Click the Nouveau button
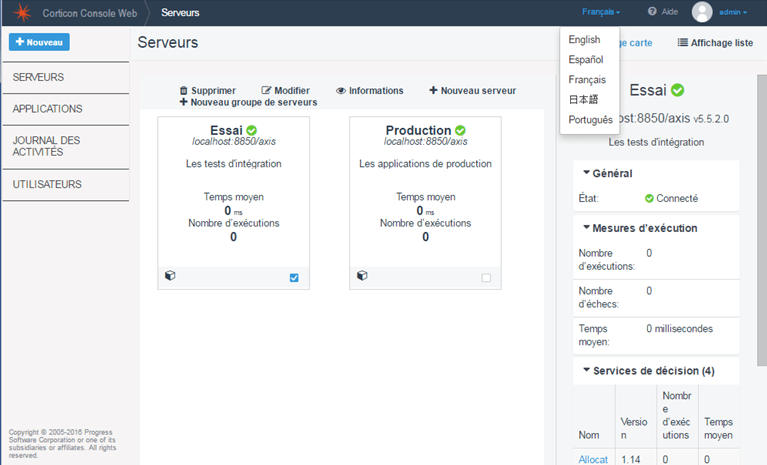Screen dimensions: 767x465 [x=39, y=42]
